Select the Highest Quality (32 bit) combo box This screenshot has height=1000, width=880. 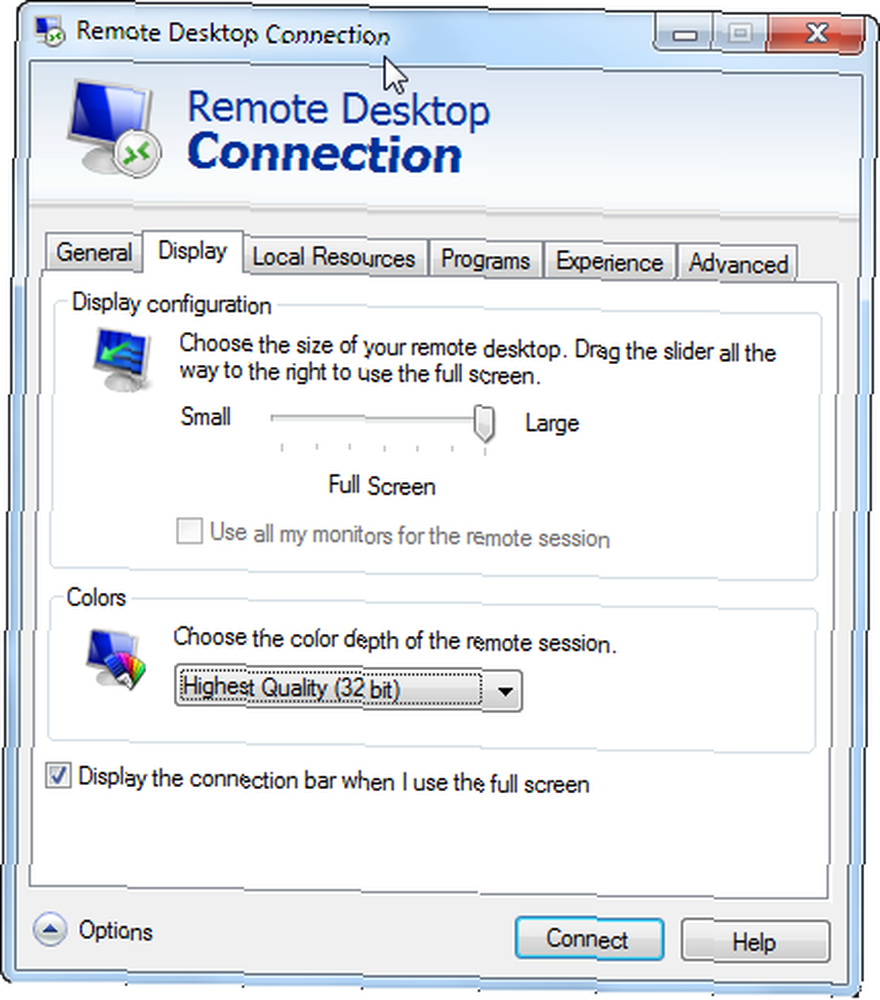tap(348, 689)
